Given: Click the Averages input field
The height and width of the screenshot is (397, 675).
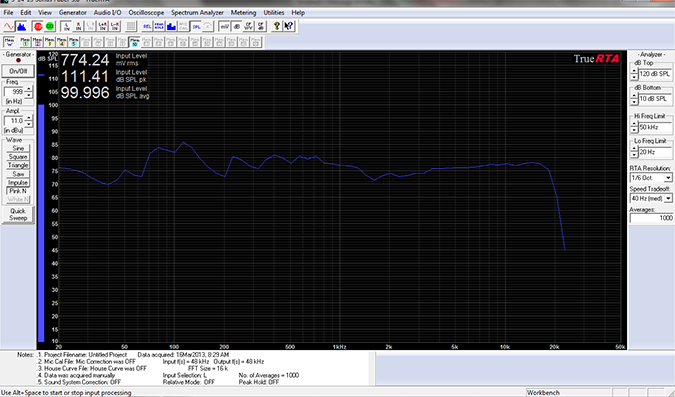Looking at the screenshot, I should tap(651, 218).
